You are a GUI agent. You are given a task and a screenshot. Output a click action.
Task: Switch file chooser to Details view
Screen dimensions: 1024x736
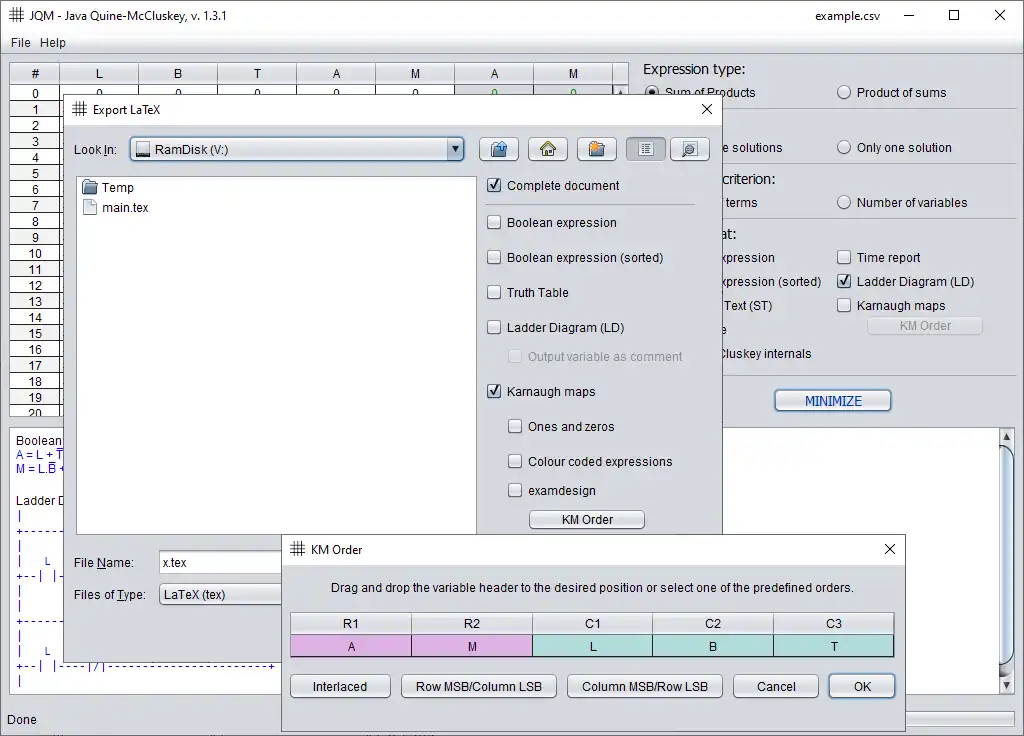pos(690,150)
